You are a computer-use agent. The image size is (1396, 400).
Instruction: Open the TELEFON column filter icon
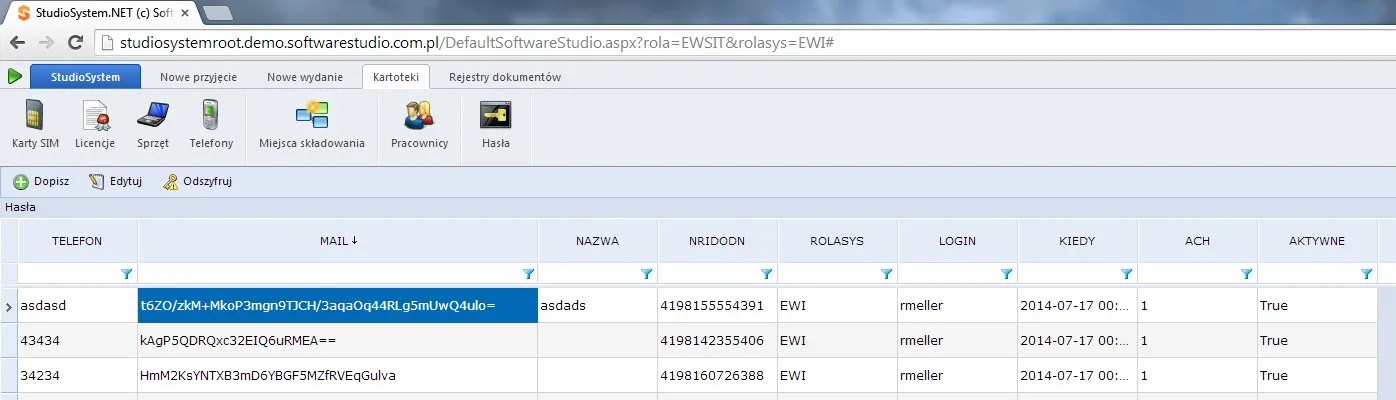click(x=127, y=273)
